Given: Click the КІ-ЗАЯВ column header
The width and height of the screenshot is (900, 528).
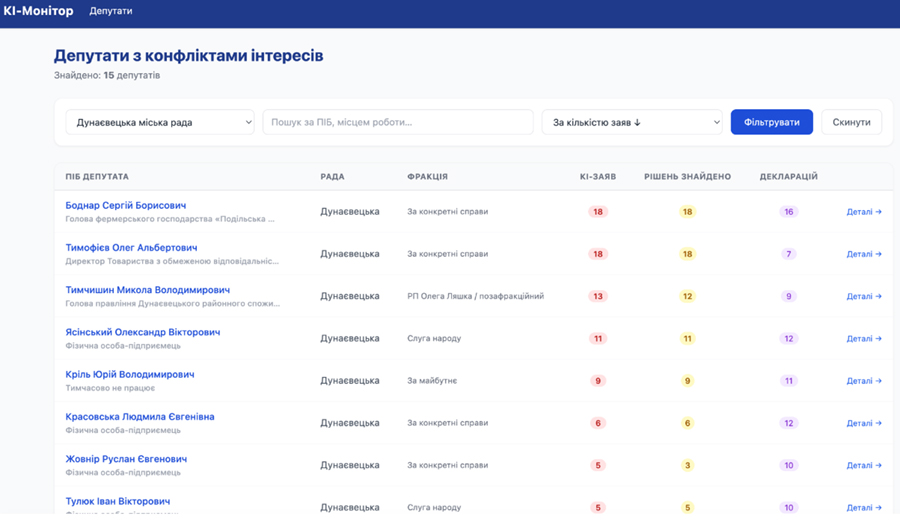Looking at the screenshot, I should pos(598,177).
